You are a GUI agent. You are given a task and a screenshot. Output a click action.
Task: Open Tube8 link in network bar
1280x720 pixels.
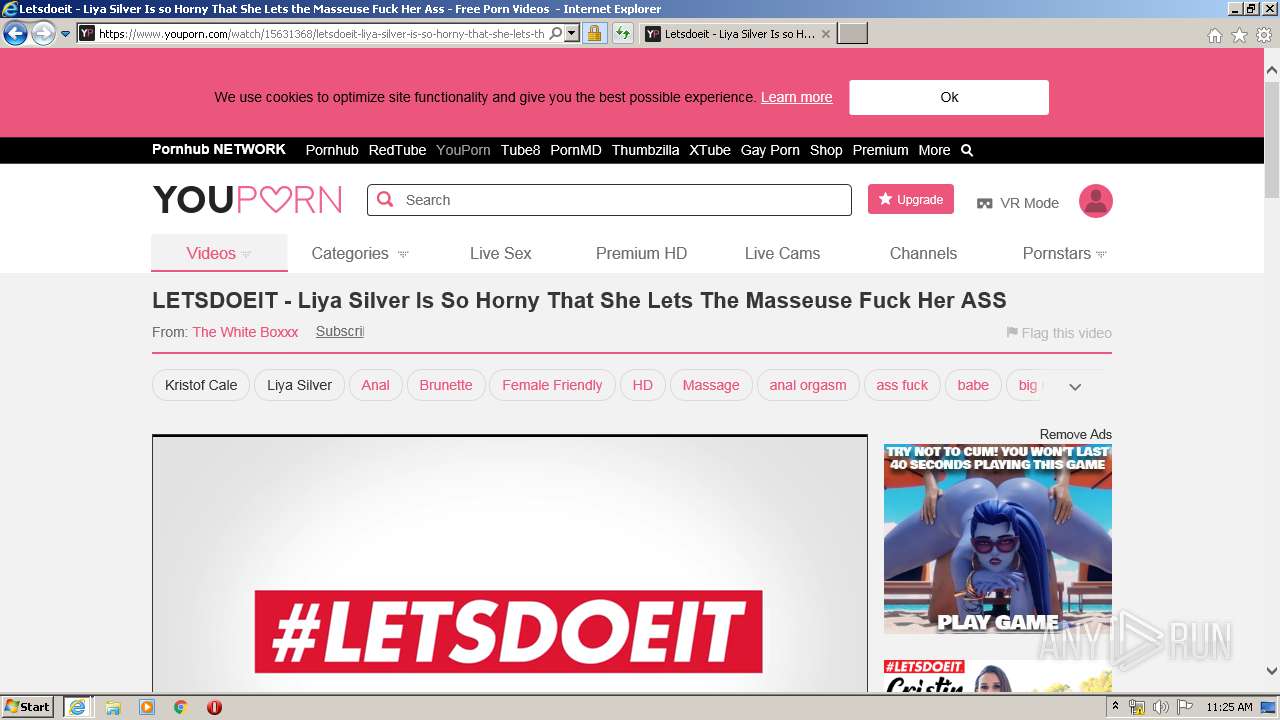(x=520, y=150)
